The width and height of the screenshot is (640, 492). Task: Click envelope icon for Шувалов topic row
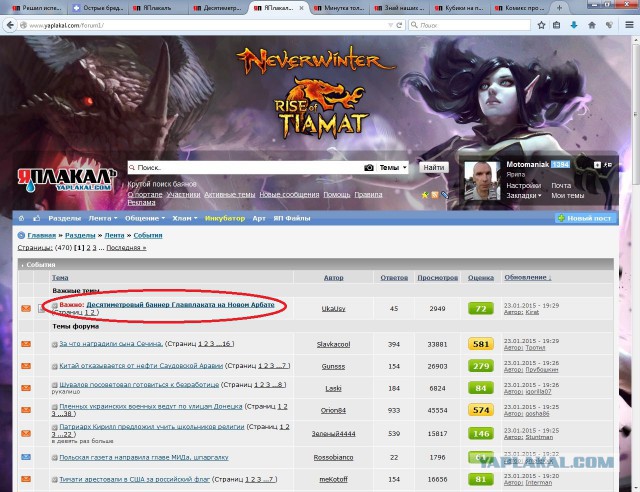coord(26,388)
